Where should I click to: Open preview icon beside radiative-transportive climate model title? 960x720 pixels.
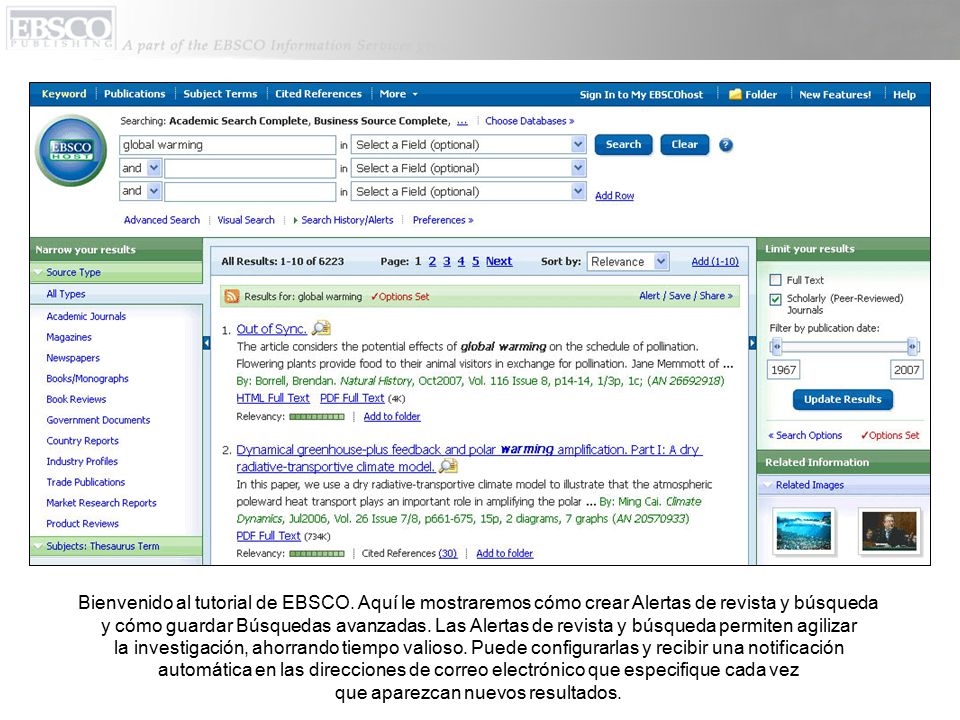point(448,467)
